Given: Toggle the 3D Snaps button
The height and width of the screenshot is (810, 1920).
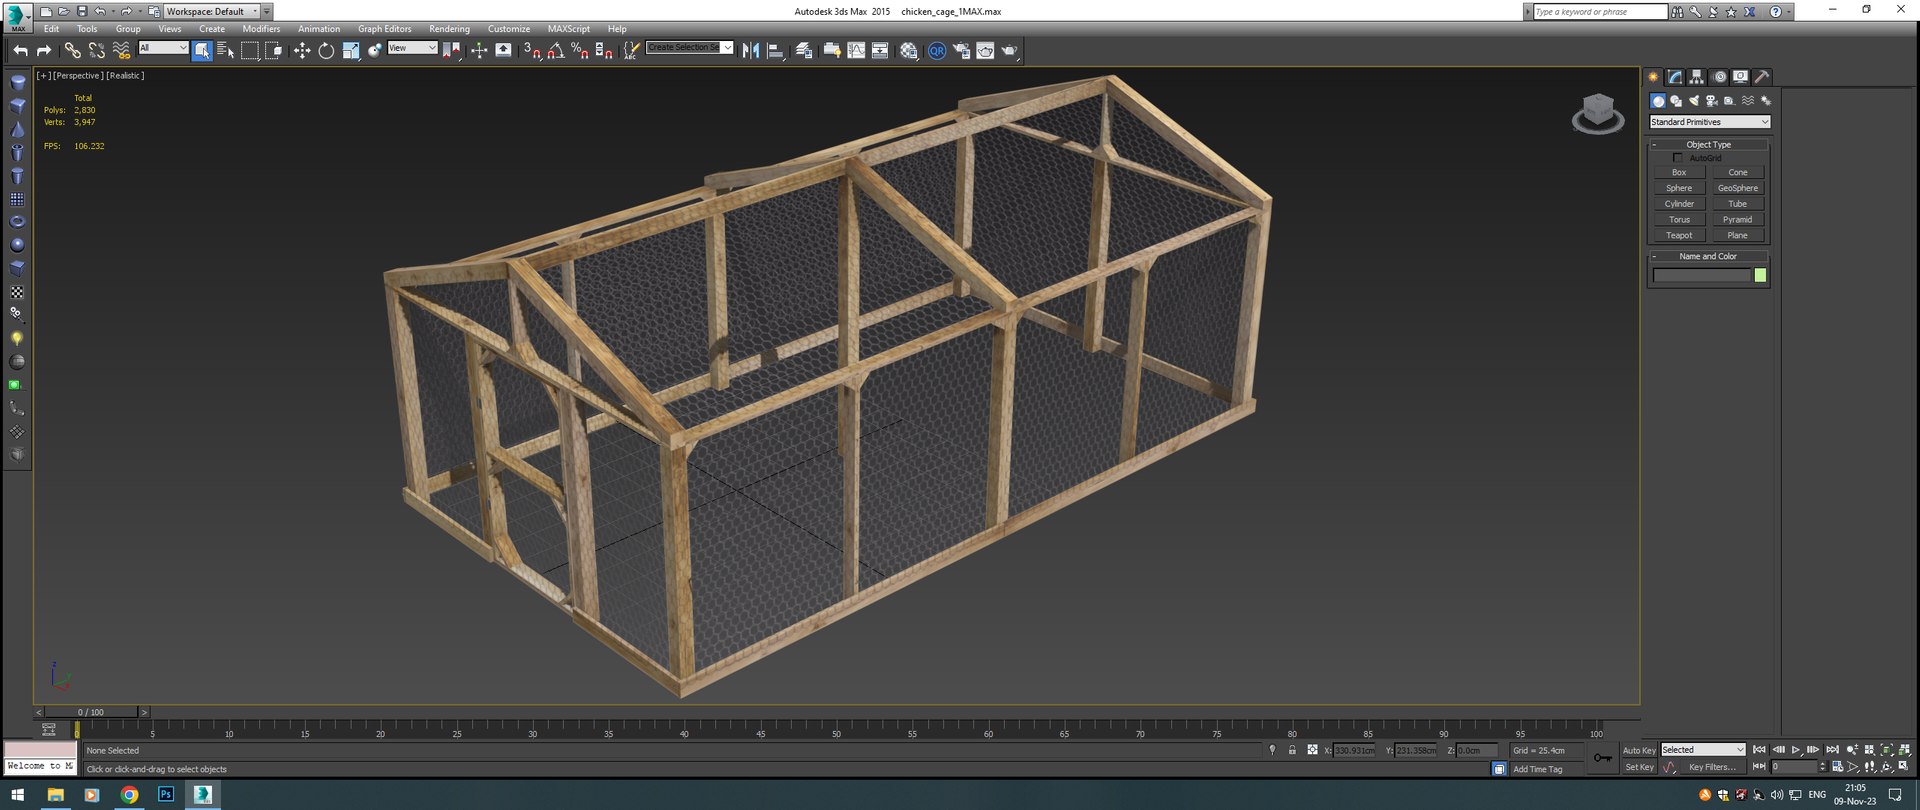Looking at the screenshot, I should tap(532, 51).
